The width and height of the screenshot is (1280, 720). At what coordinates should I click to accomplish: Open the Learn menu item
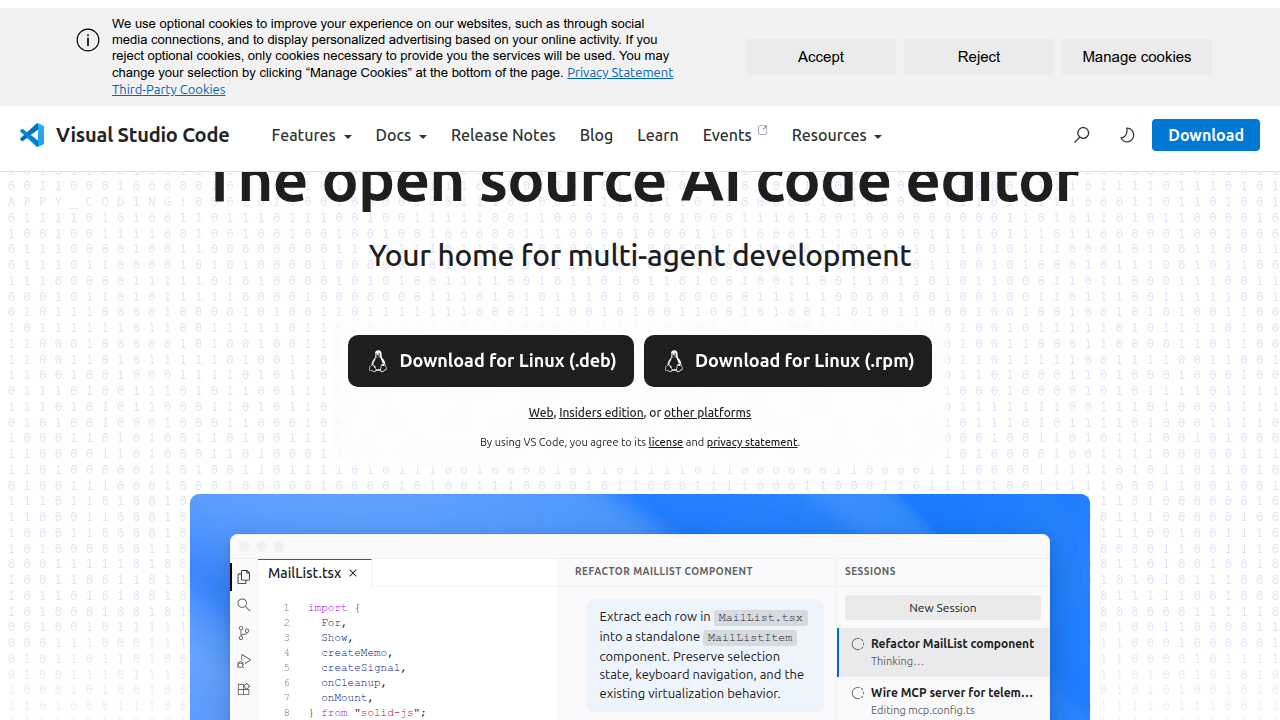[657, 135]
